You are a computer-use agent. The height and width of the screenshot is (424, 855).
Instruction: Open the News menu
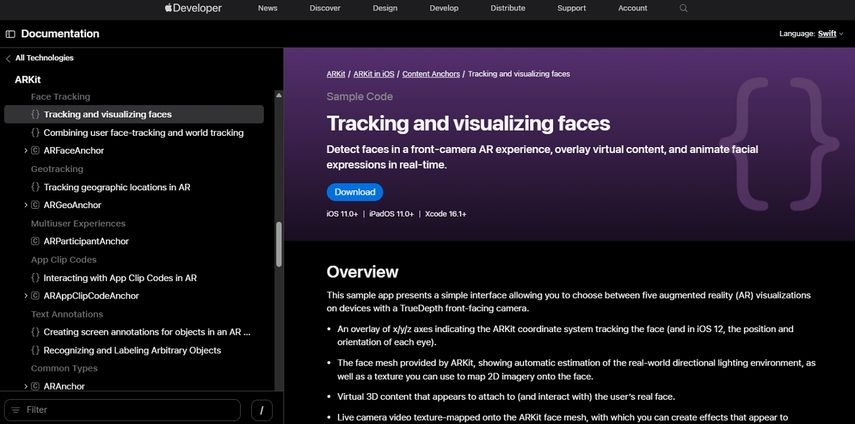pyautogui.click(x=268, y=8)
